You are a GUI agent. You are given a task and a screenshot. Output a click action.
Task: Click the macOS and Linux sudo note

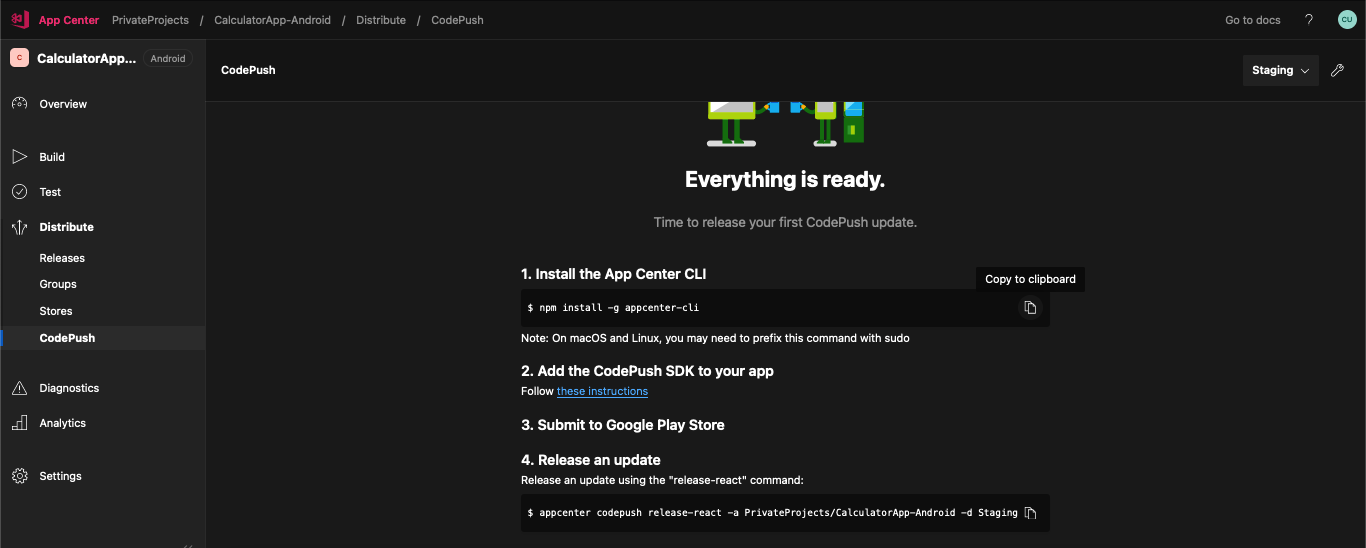click(x=715, y=338)
